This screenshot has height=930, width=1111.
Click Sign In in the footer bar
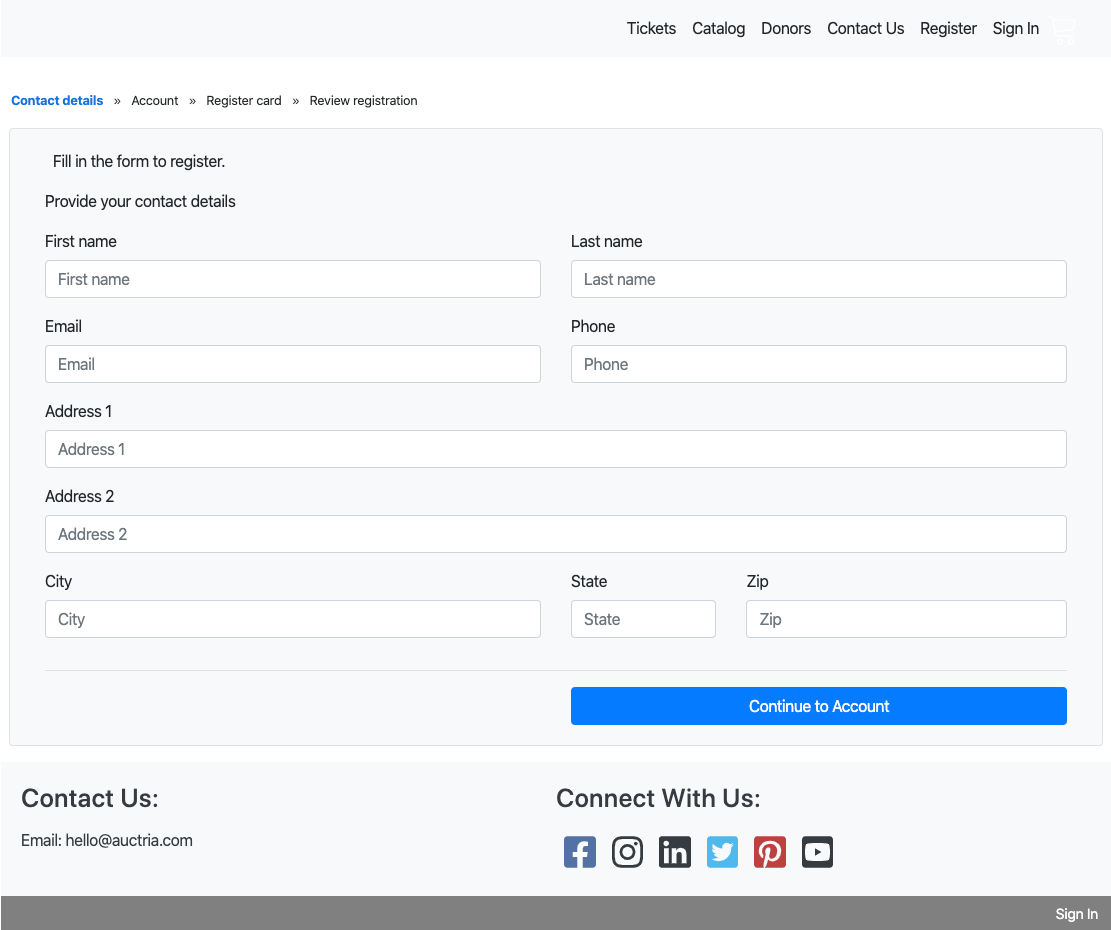point(1076,914)
